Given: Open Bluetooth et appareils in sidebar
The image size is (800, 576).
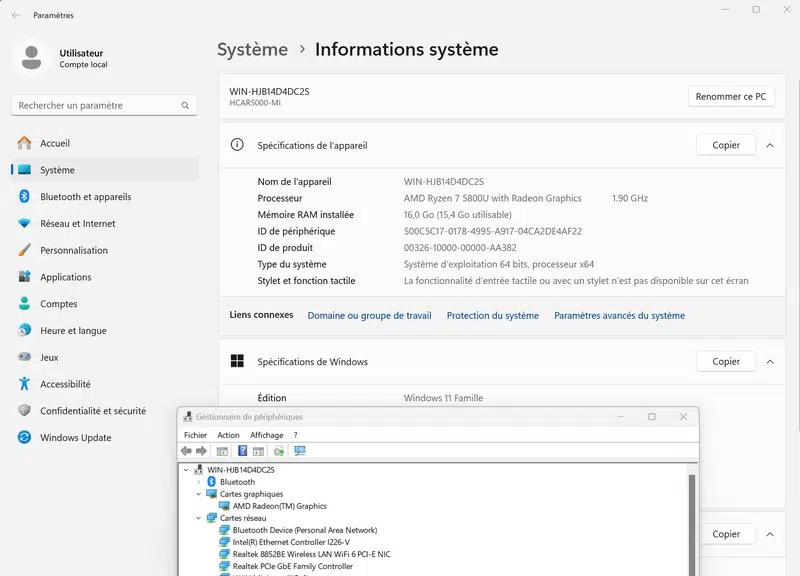Looking at the screenshot, I should pyautogui.click(x=85, y=197).
